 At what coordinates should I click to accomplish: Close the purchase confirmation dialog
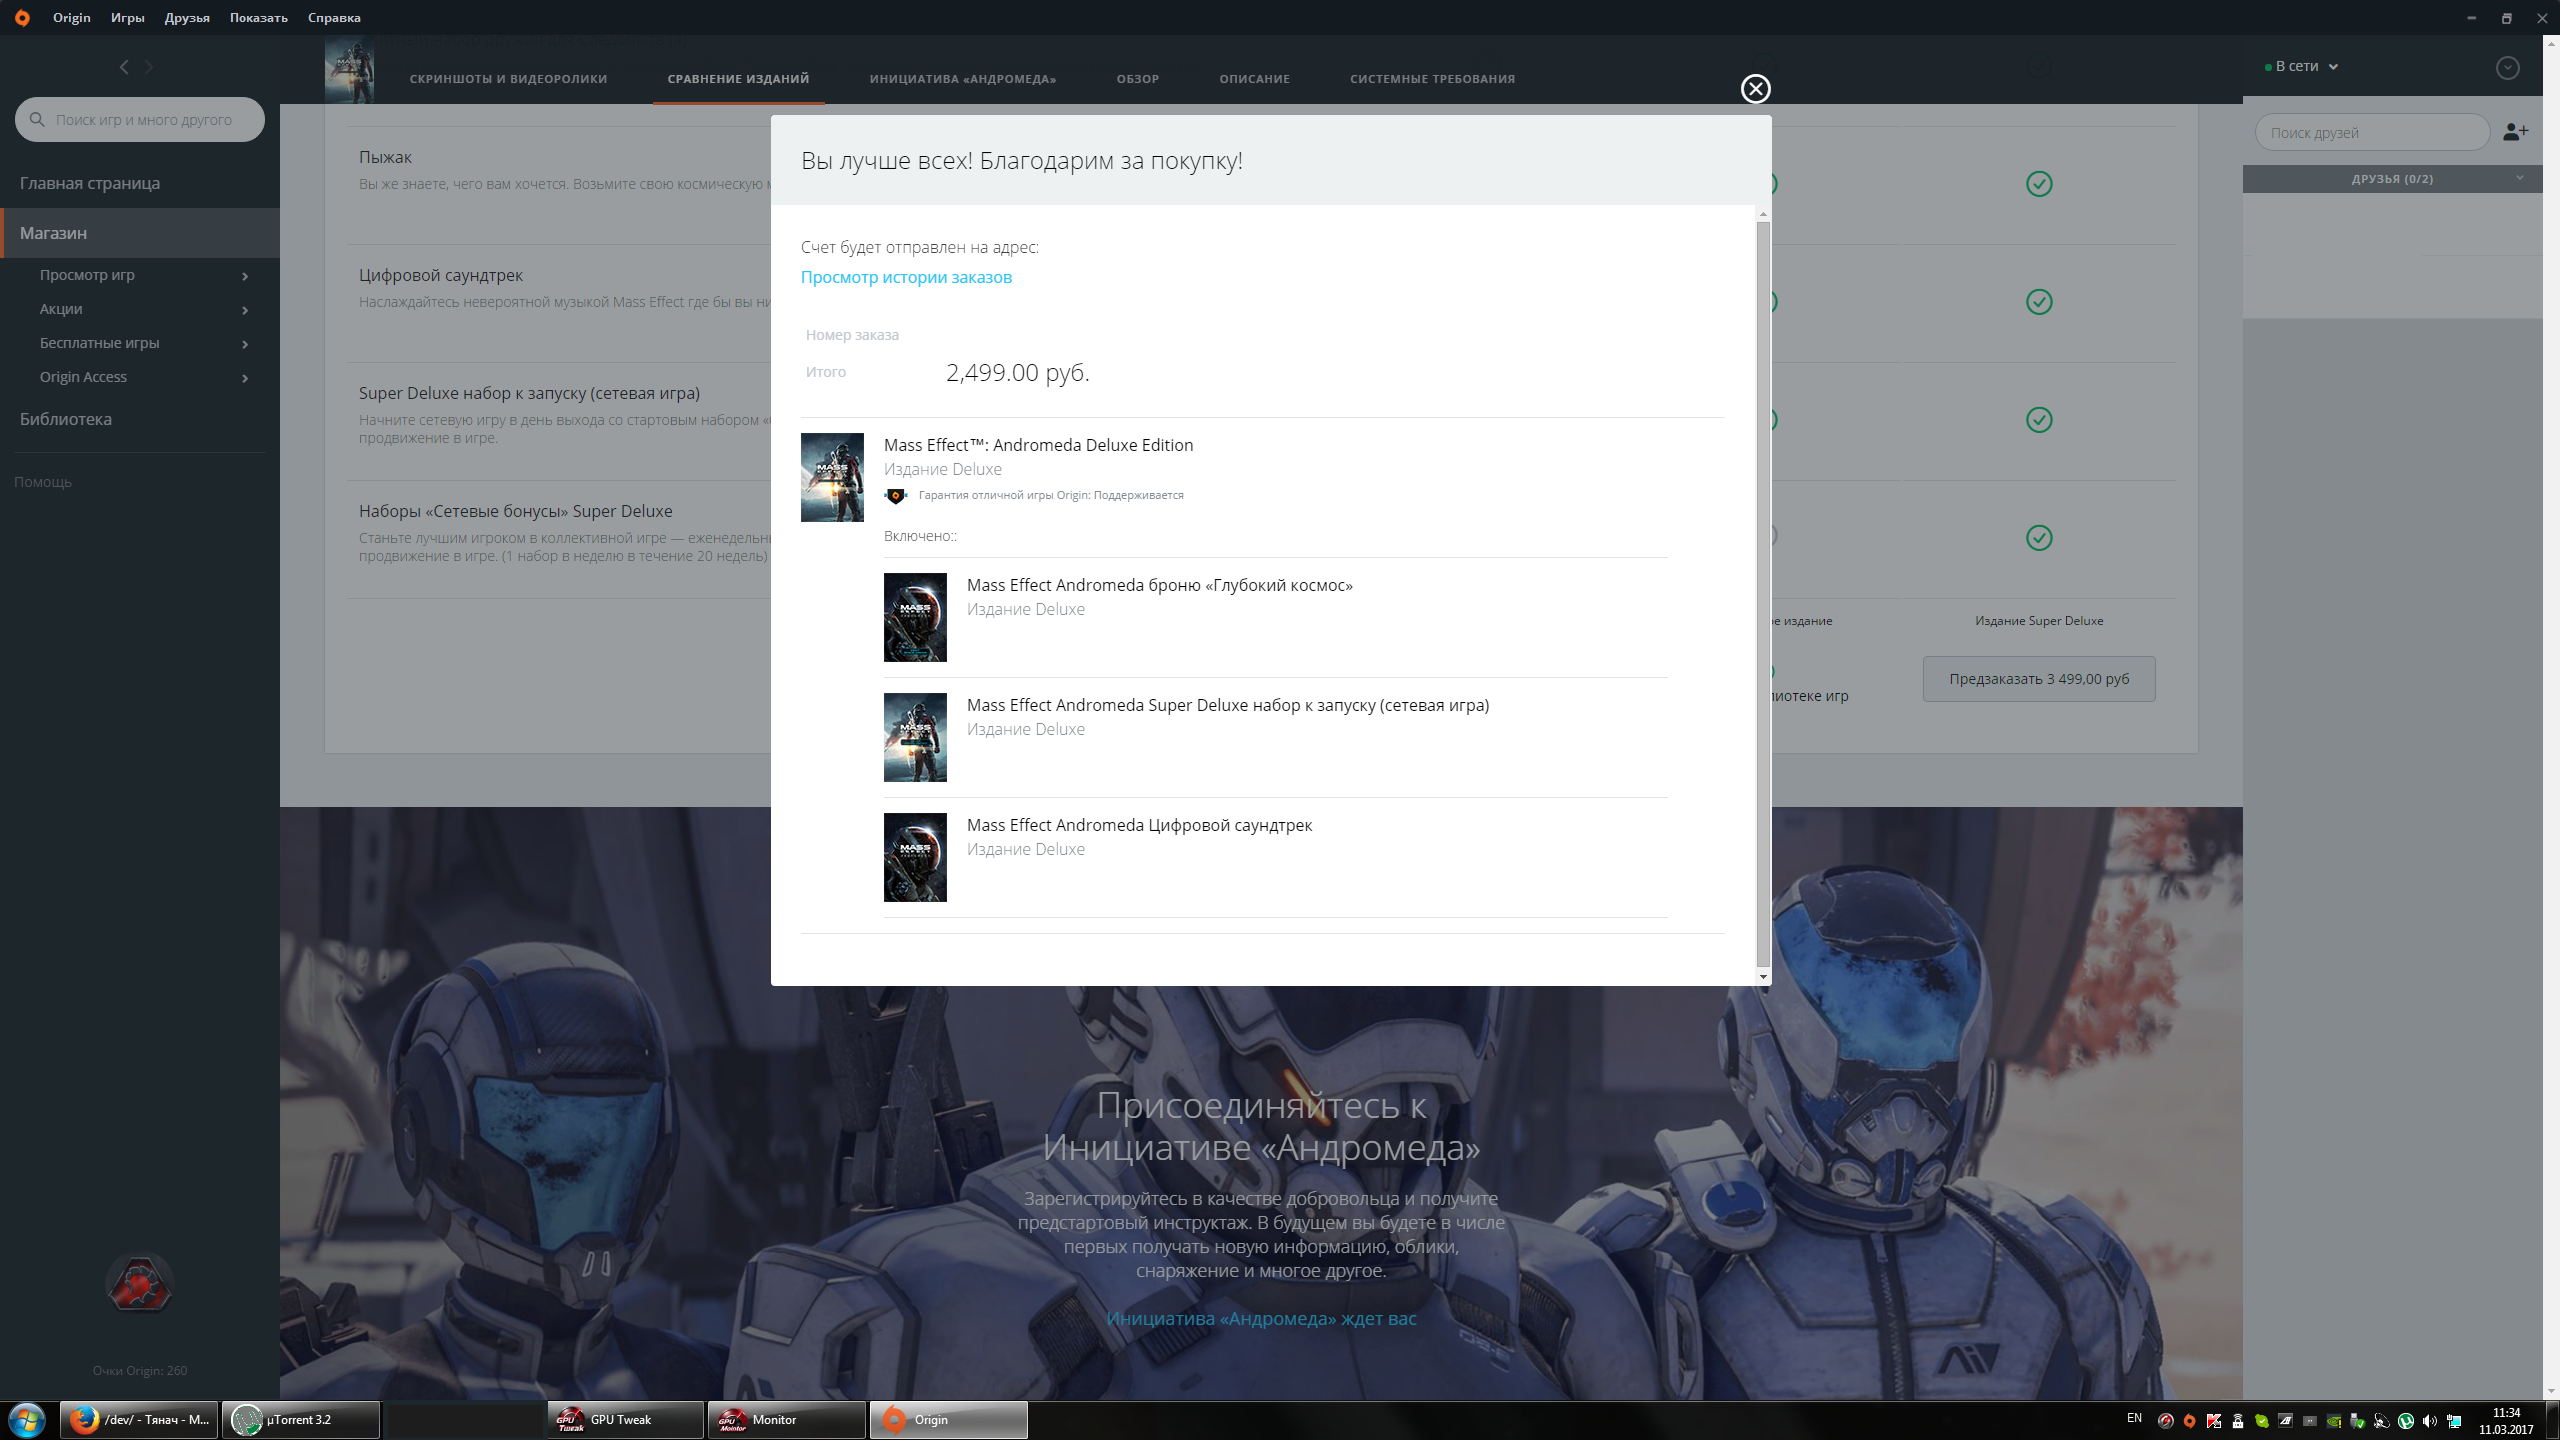coord(1755,89)
